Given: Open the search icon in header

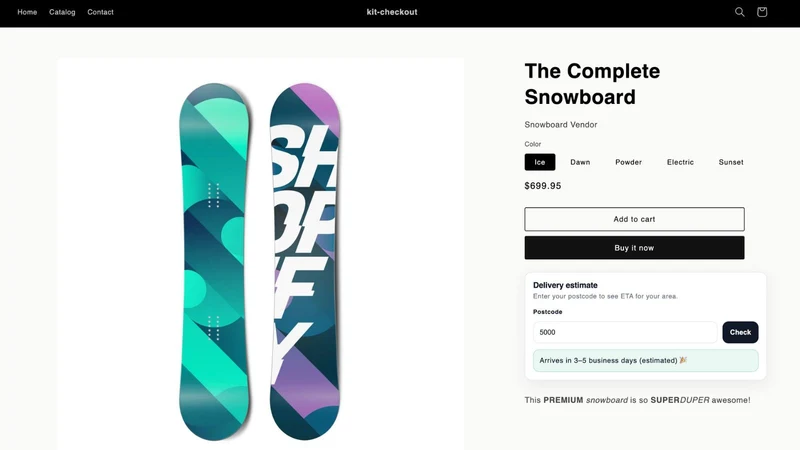Looking at the screenshot, I should tap(739, 12).
